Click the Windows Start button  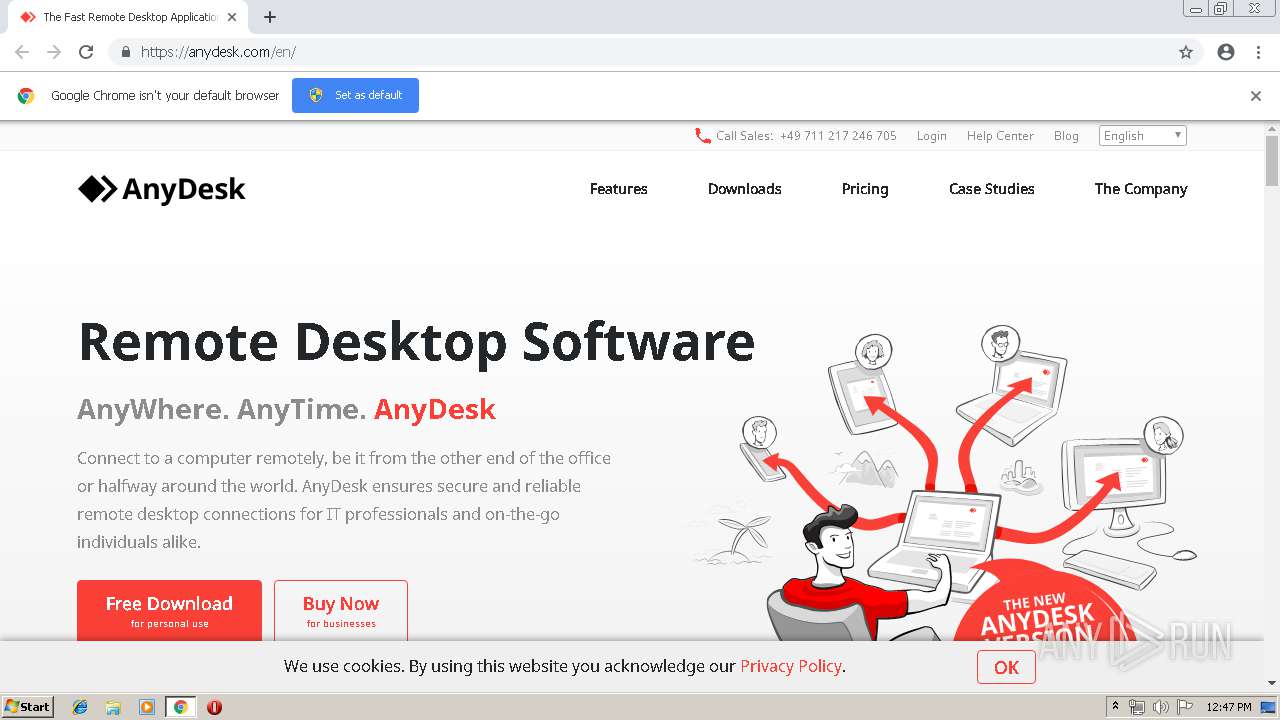27,707
